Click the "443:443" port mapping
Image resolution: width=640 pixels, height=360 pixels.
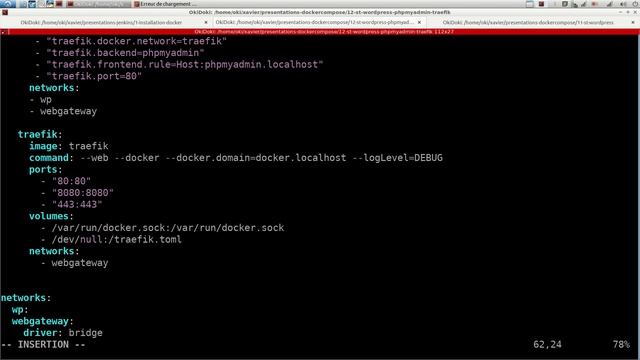[77, 204]
